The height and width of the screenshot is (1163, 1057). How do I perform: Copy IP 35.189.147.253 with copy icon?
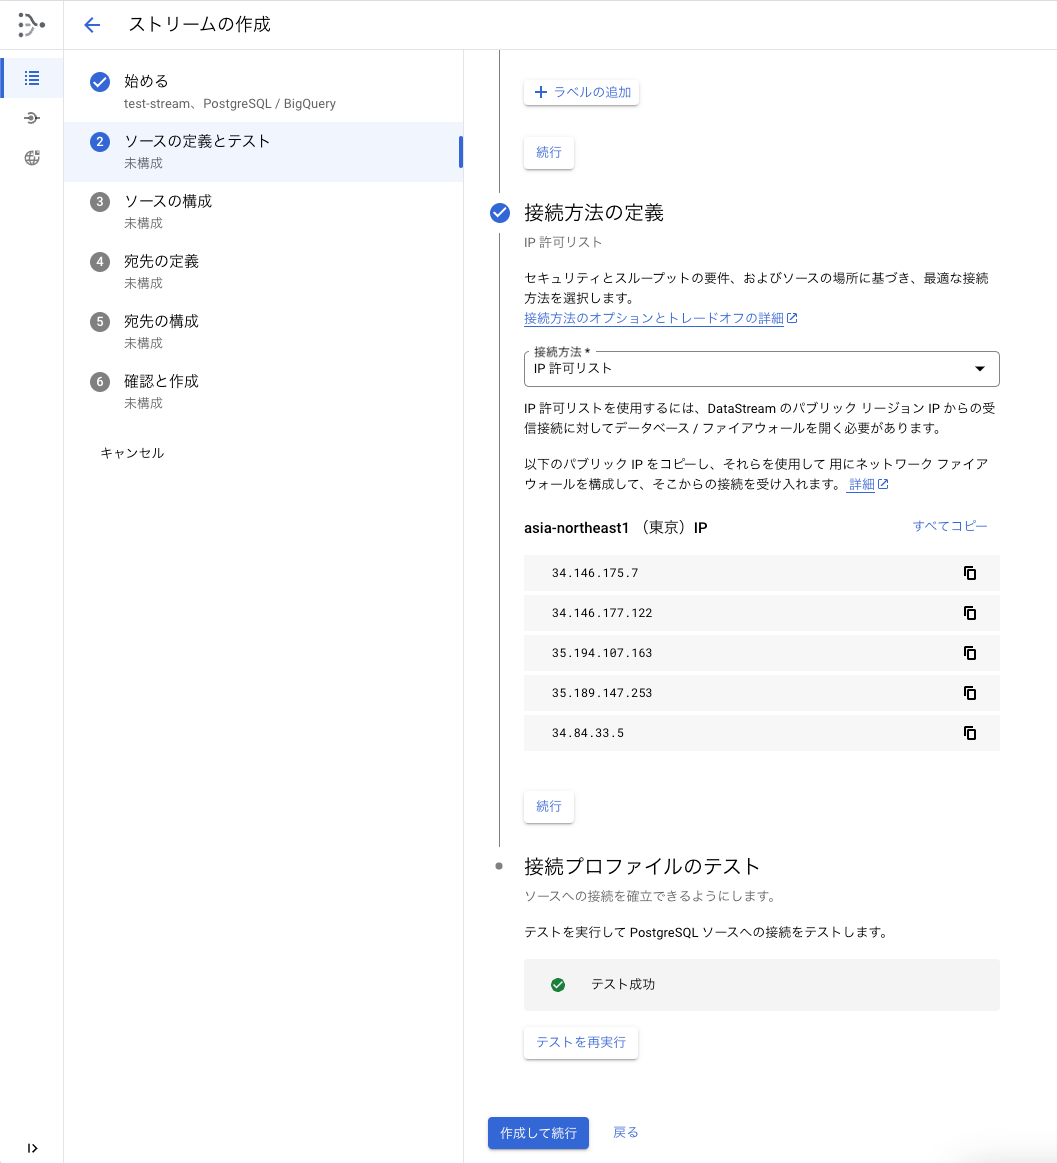969,693
